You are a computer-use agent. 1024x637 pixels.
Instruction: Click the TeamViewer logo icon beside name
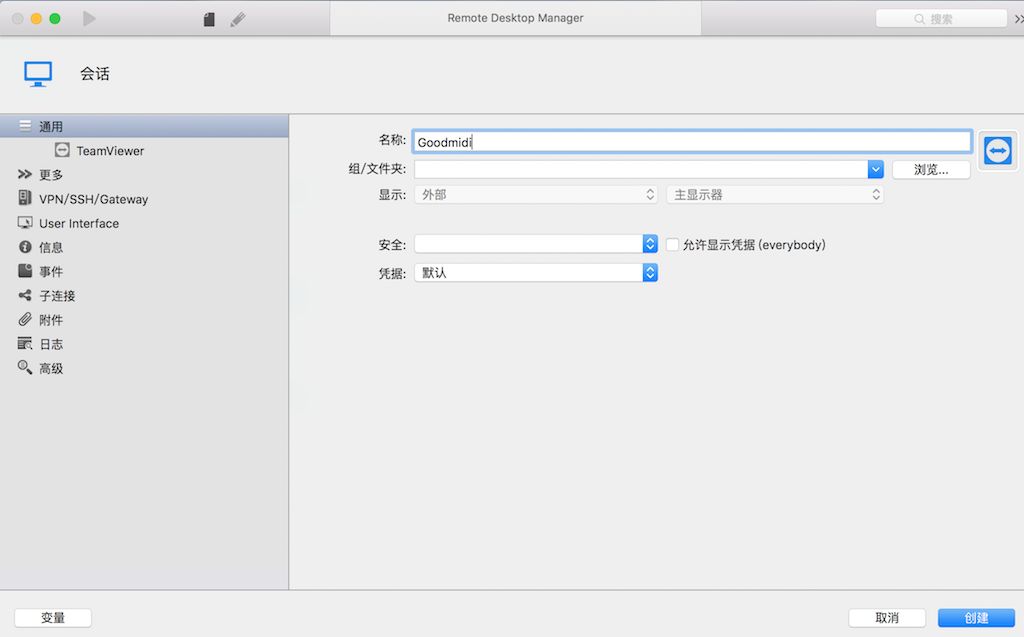point(997,151)
